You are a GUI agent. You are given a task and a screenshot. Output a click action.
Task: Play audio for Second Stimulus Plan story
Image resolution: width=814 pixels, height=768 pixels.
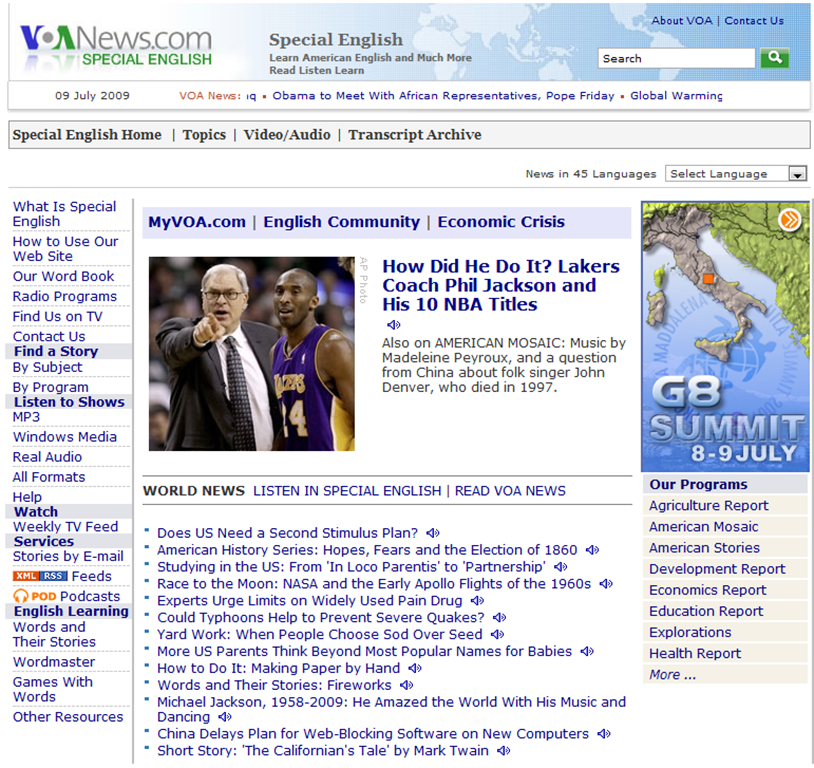433,533
